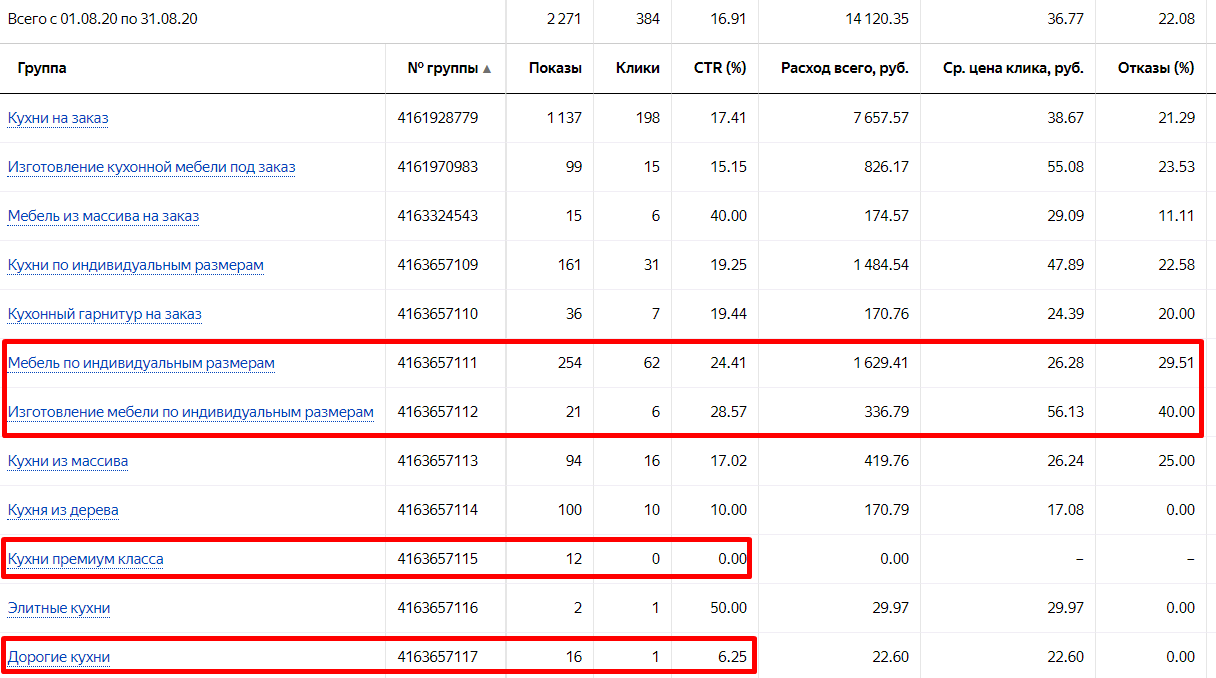Select spend value 7 657.57
This screenshot has width=1216, height=678.
point(880,118)
